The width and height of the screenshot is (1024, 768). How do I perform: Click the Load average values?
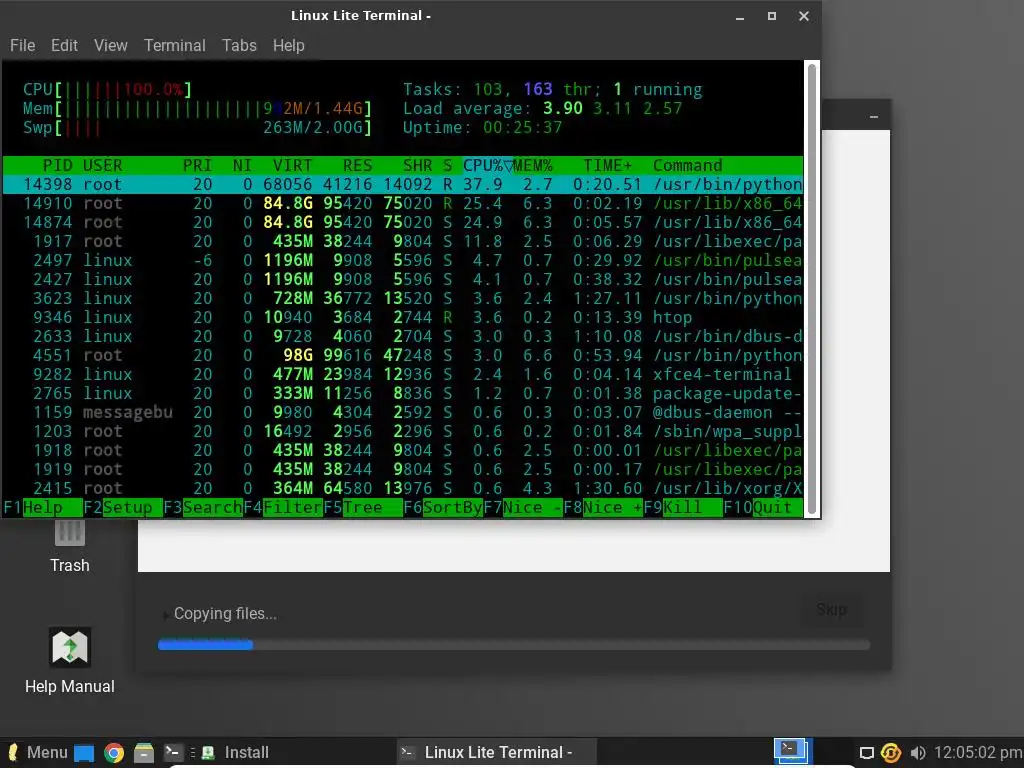[613, 108]
